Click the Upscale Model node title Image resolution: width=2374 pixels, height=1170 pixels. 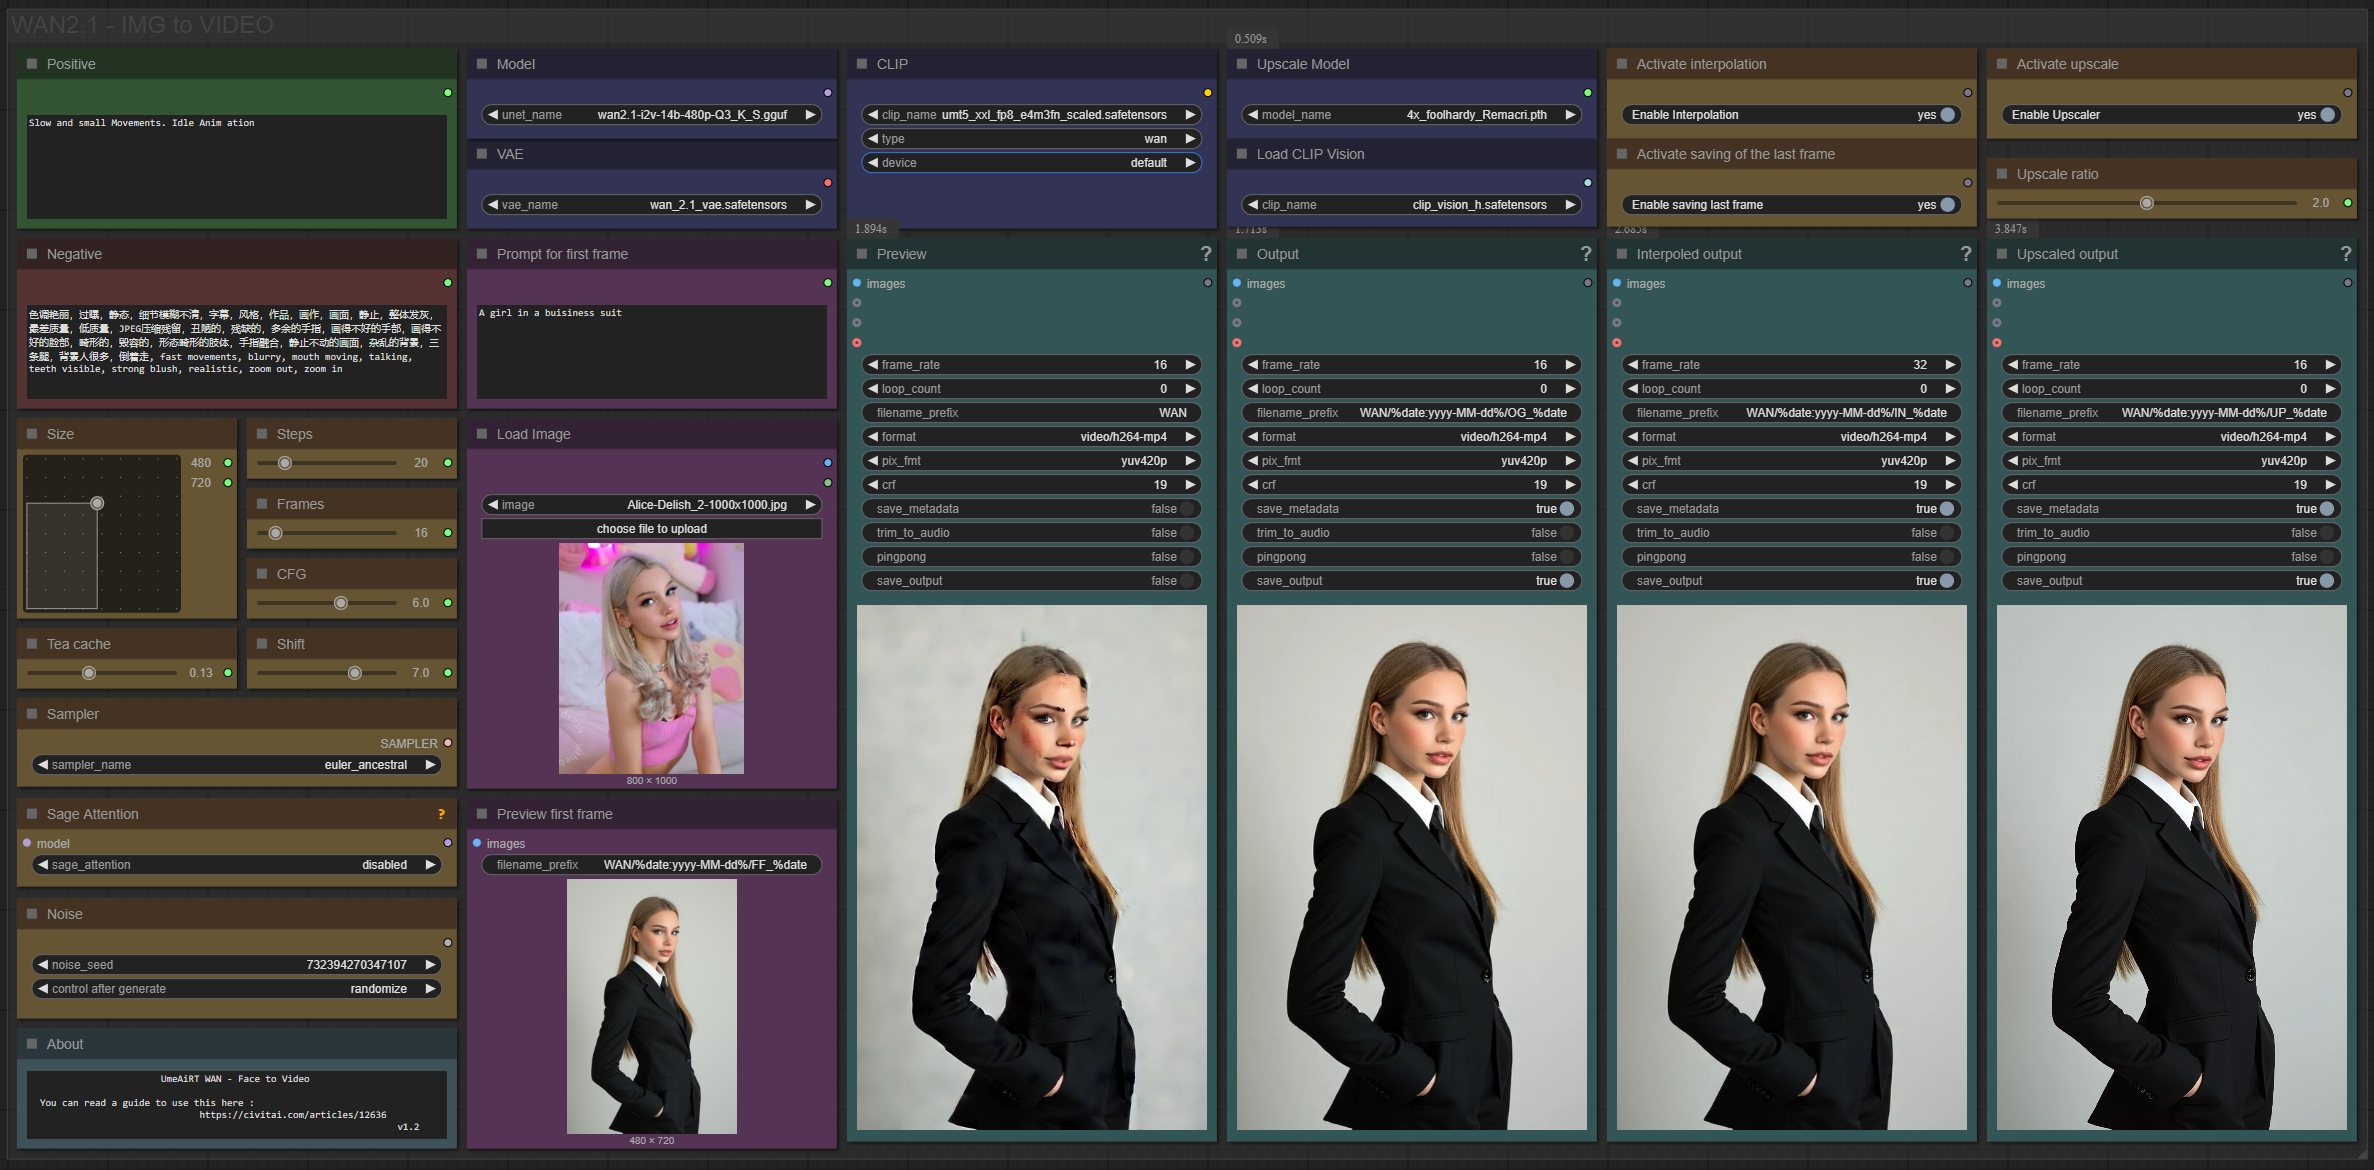1302,64
